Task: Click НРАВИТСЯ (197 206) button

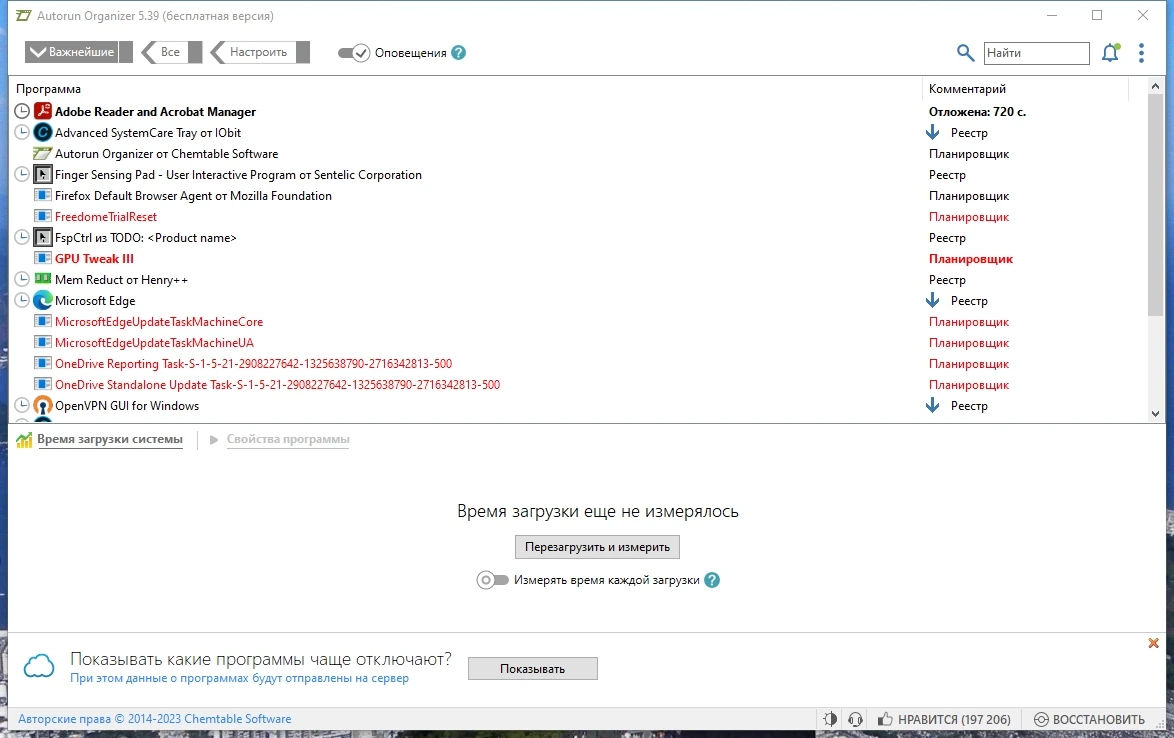Action: point(944,719)
